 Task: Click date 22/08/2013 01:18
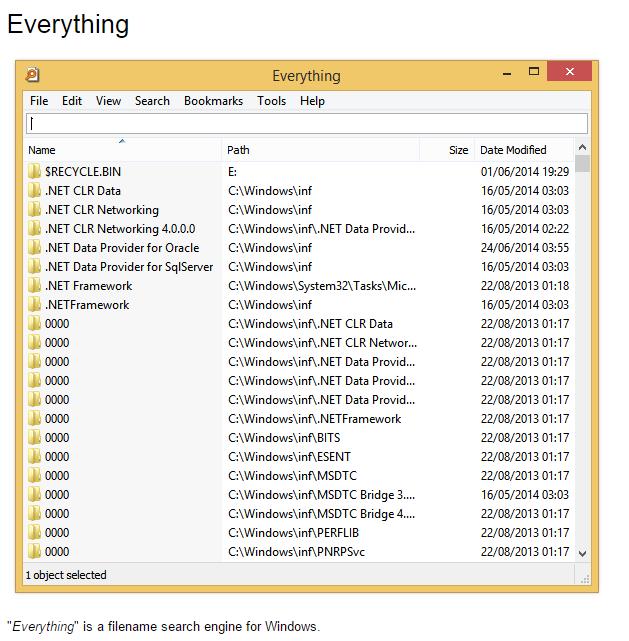(525, 286)
